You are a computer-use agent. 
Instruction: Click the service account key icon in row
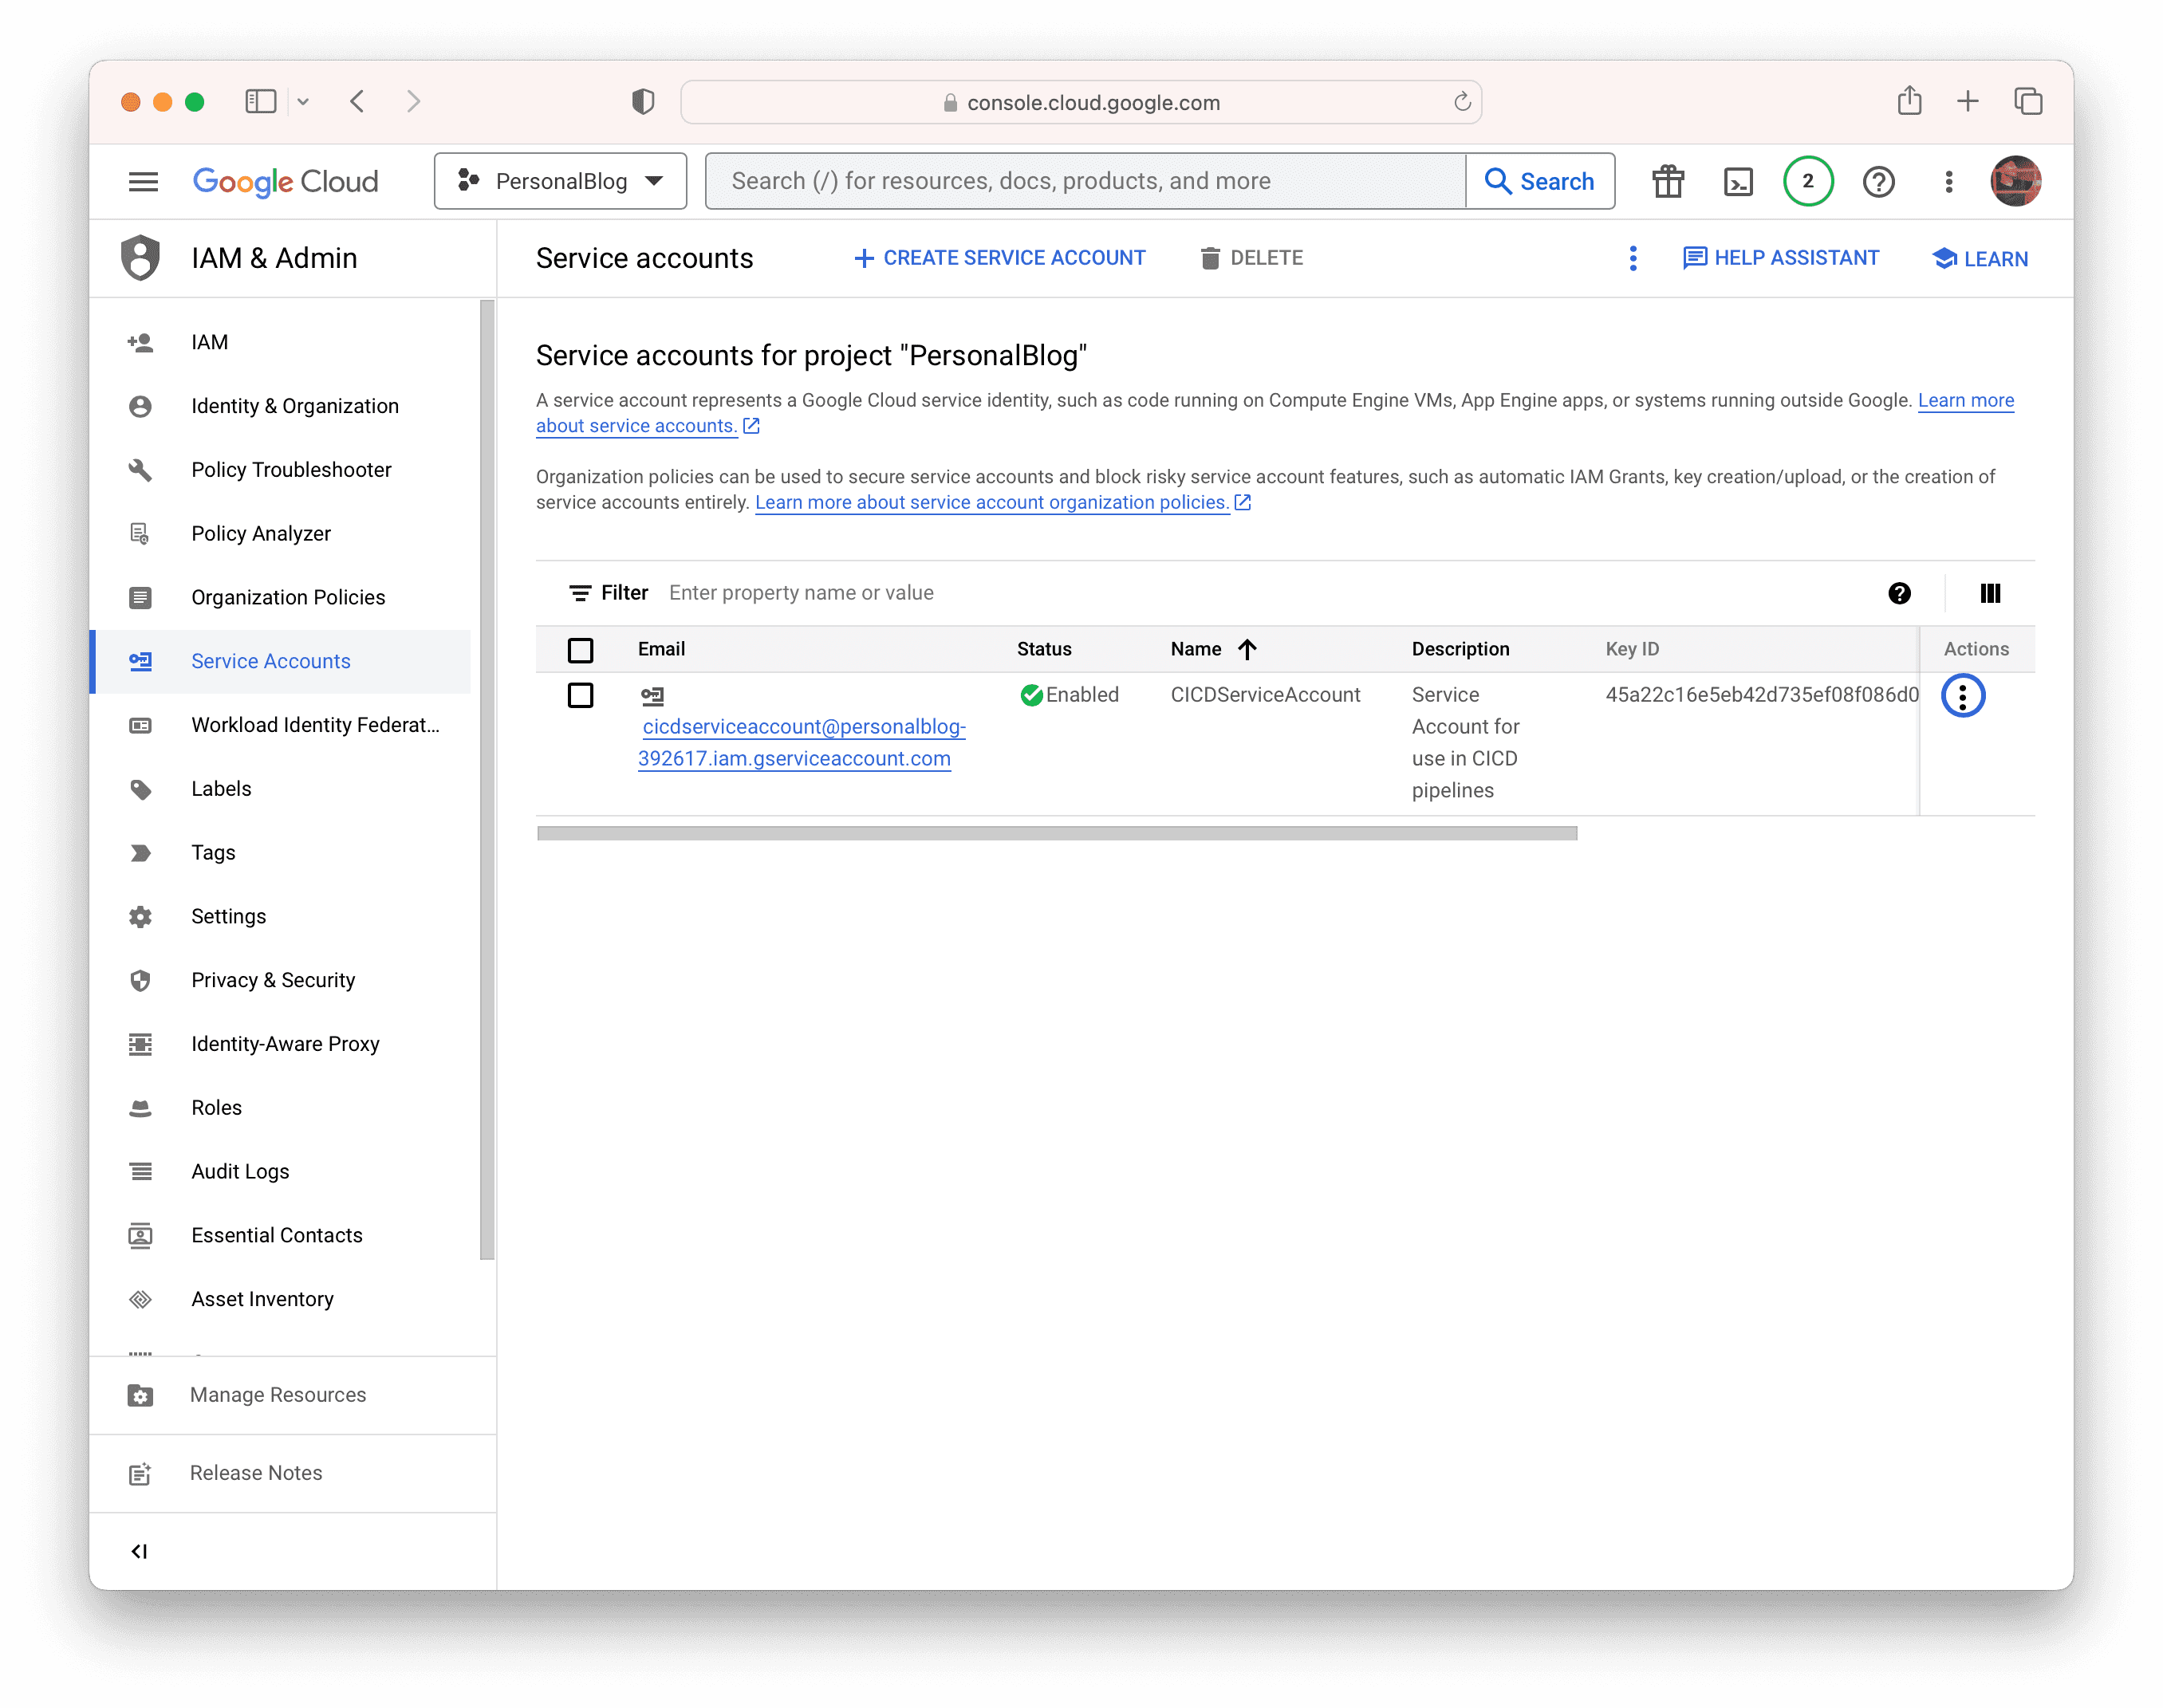point(652,695)
